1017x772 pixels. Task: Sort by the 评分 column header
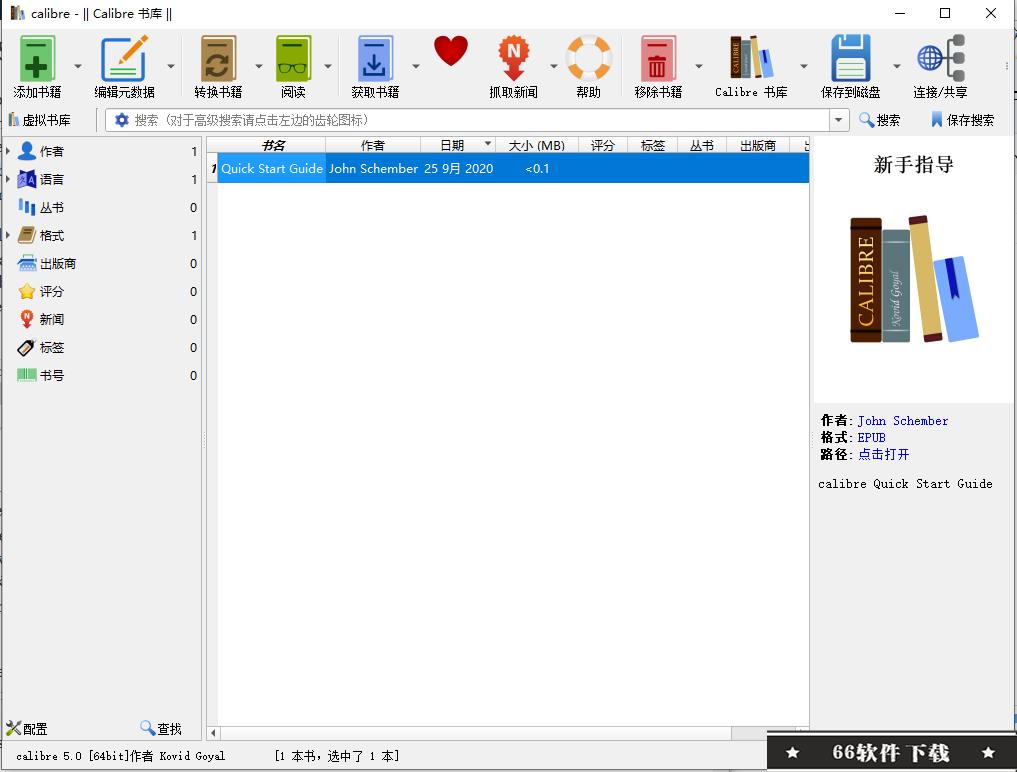coord(603,145)
